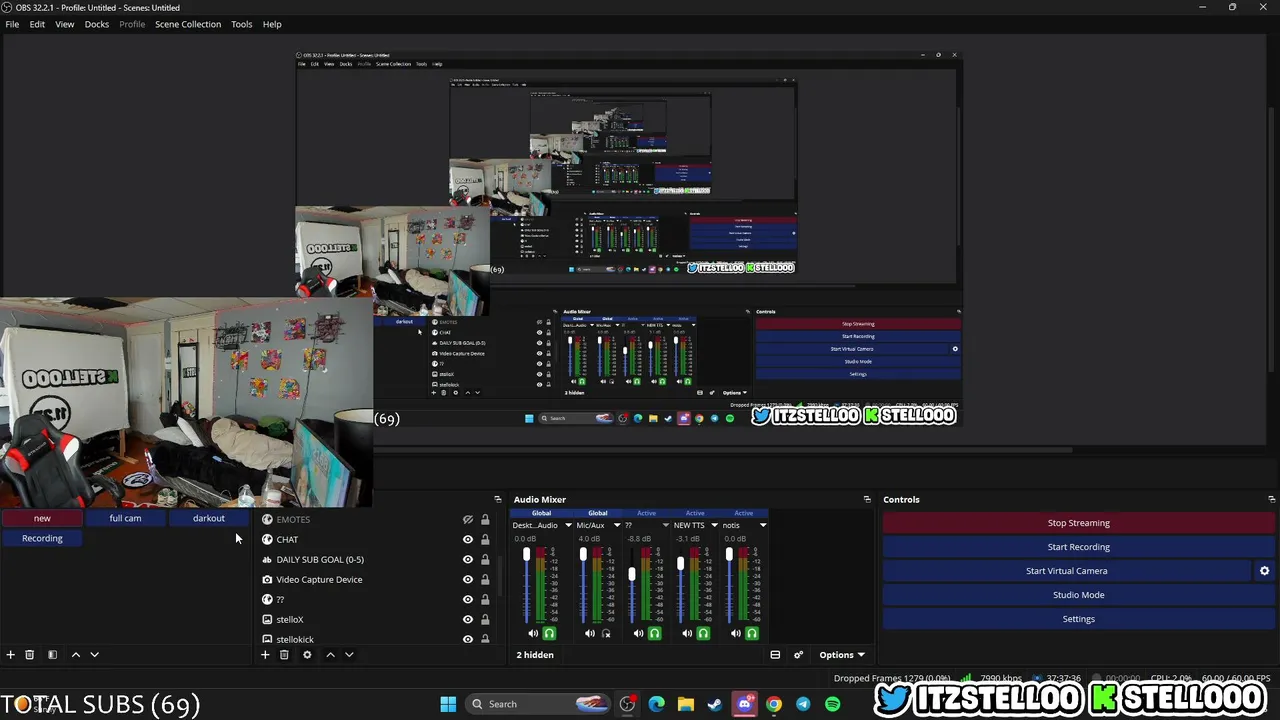Toggle audio mixer layout icon
This screenshot has width=1280, height=720.
tap(775, 655)
